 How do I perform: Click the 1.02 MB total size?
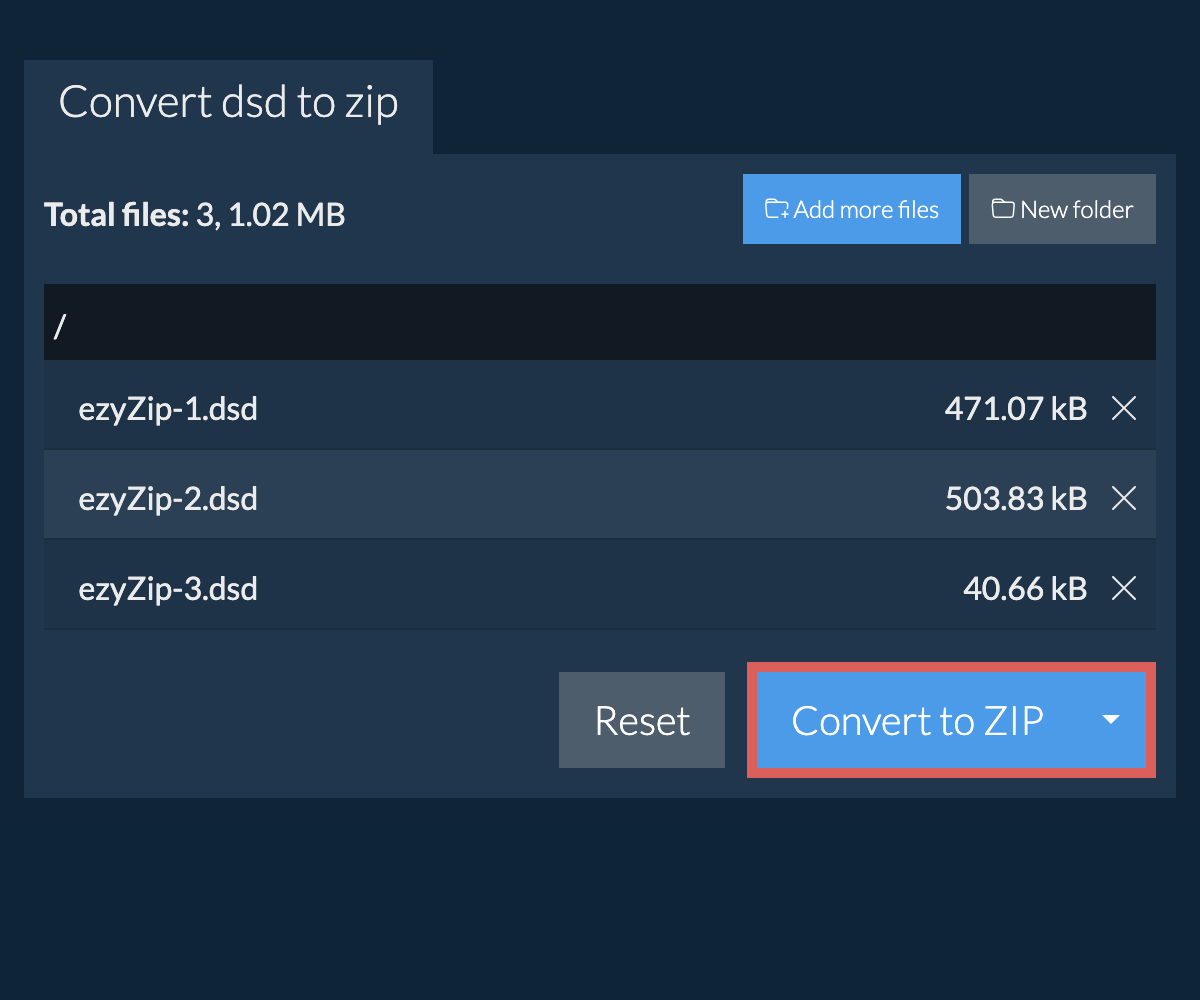coord(287,214)
